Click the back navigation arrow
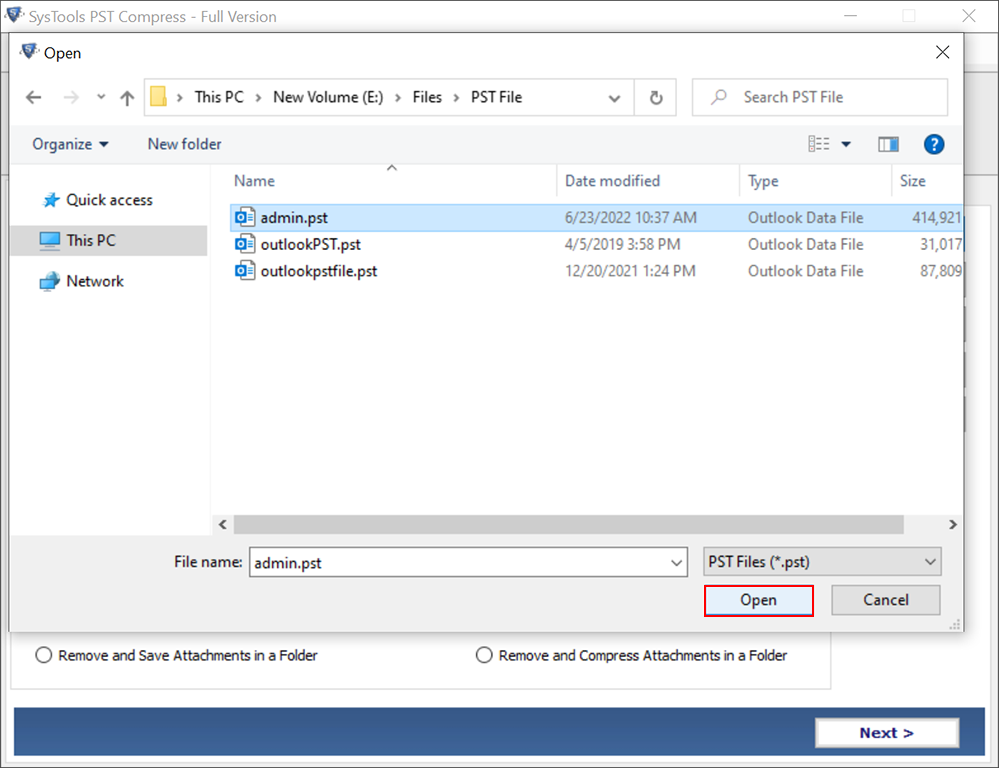The image size is (999, 768). pos(33,97)
